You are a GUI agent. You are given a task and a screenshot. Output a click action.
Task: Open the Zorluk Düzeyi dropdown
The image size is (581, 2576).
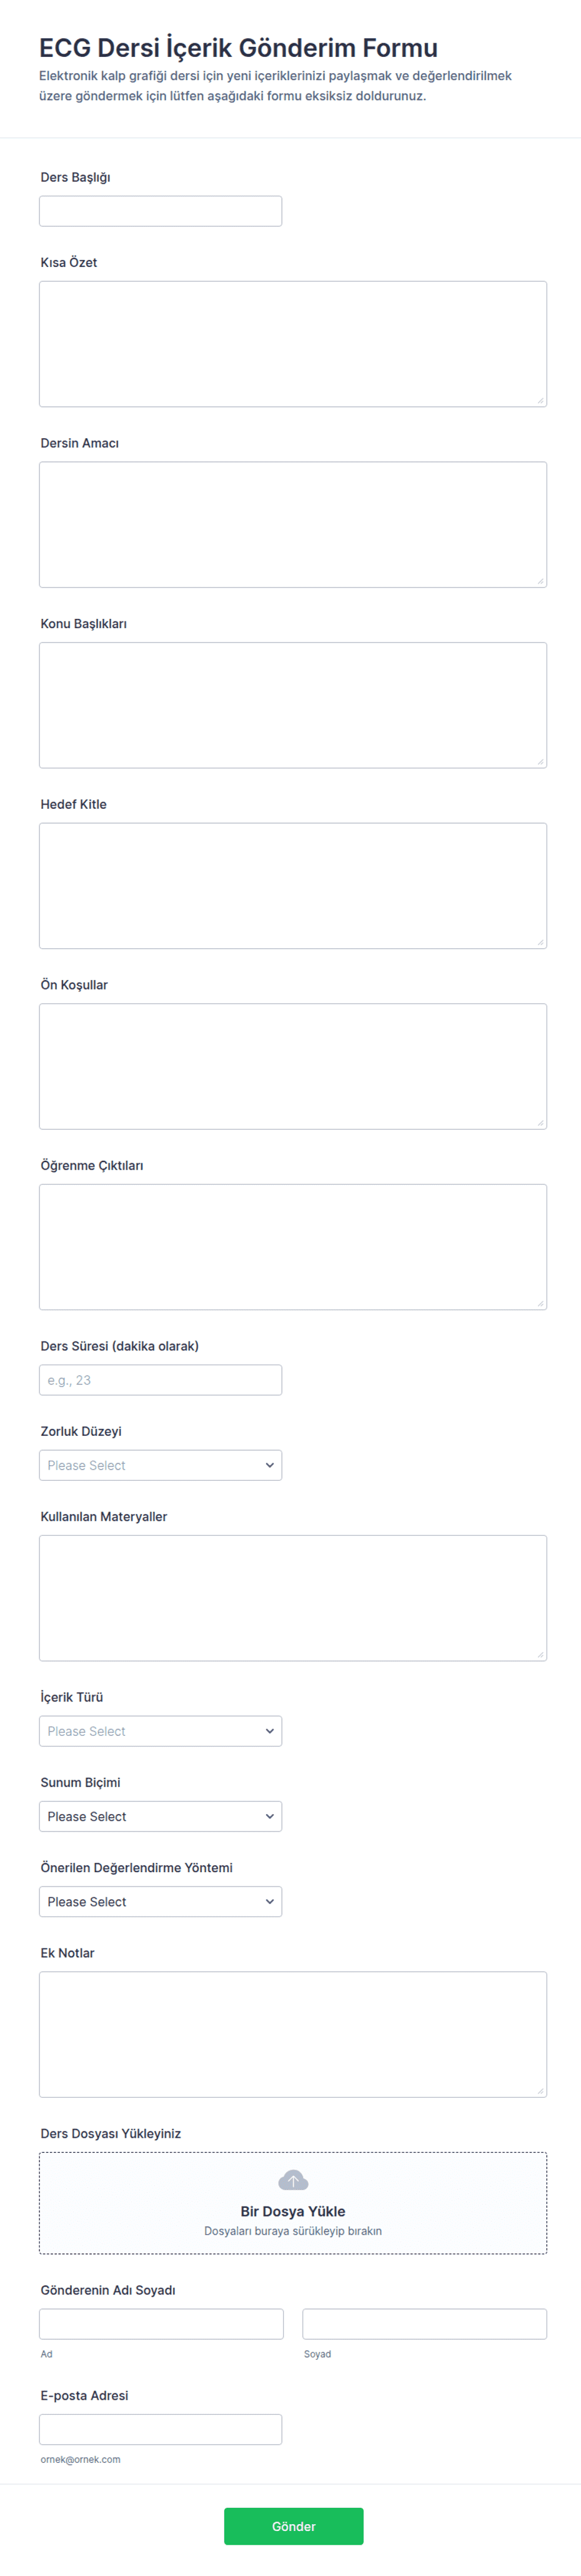[160, 1465]
